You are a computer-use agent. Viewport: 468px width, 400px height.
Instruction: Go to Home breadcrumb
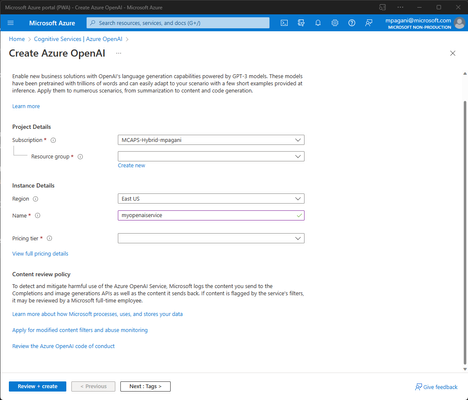17,39
